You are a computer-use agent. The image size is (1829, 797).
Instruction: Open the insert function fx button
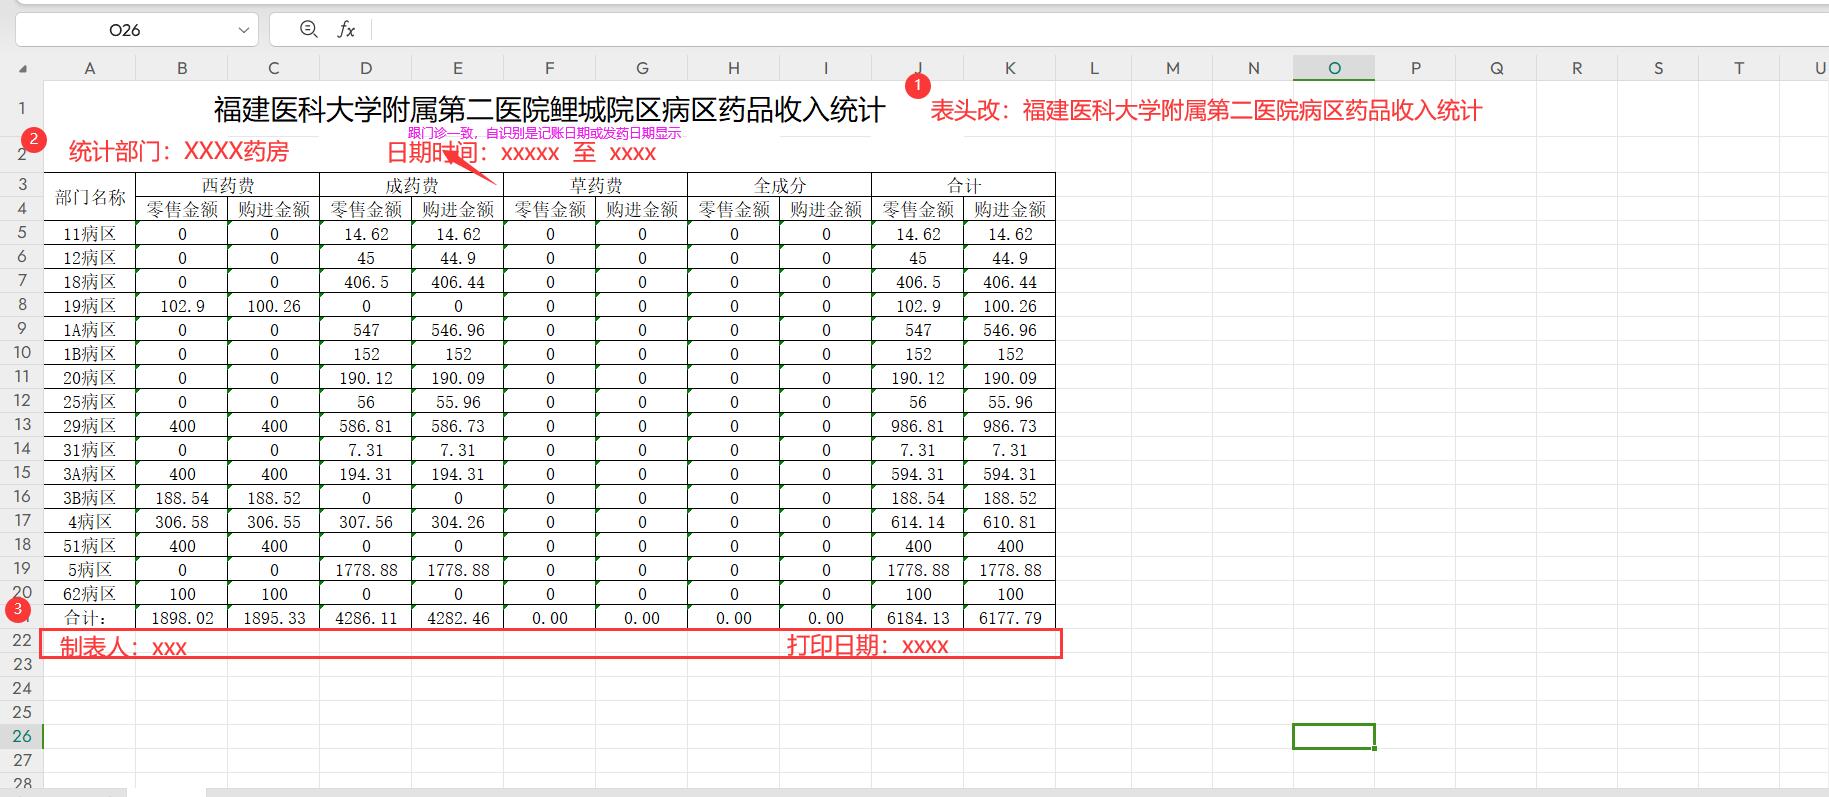coord(346,30)
